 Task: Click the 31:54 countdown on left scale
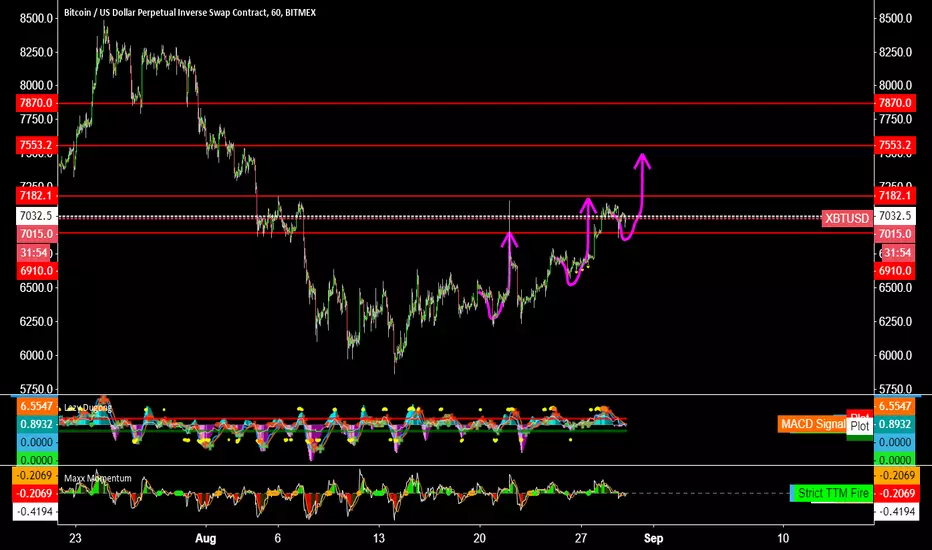coord(34,253)
